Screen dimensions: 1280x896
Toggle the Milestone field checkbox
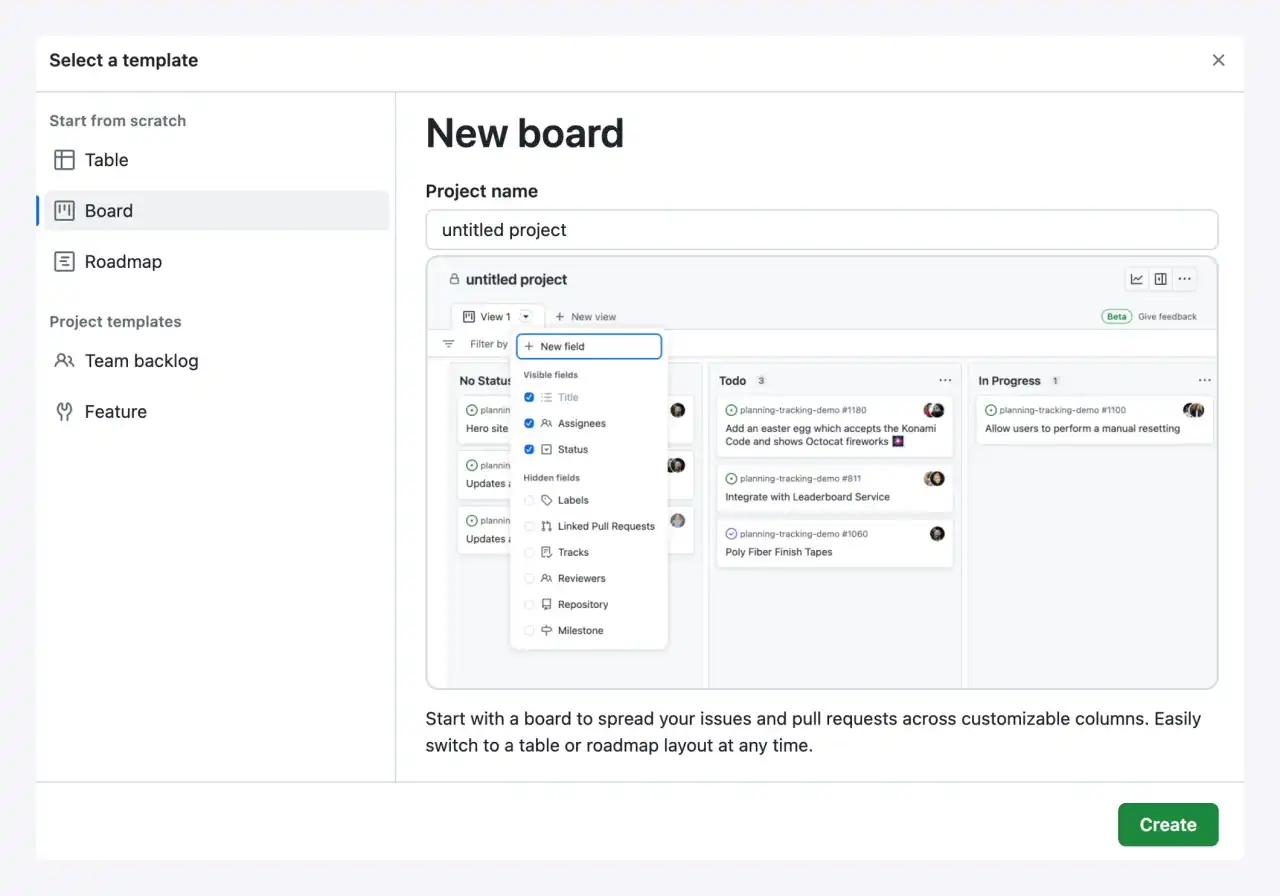(x=529, y=630)
